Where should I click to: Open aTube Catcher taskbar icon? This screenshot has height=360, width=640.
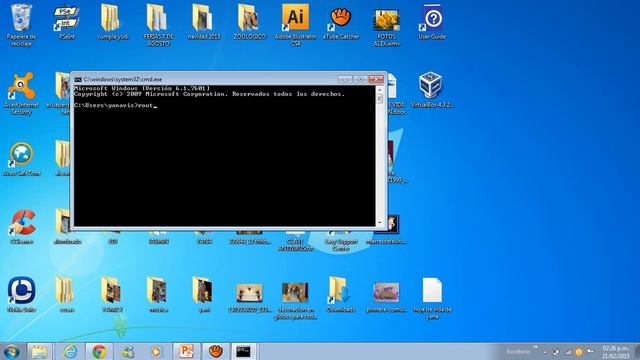coord(215,351)
